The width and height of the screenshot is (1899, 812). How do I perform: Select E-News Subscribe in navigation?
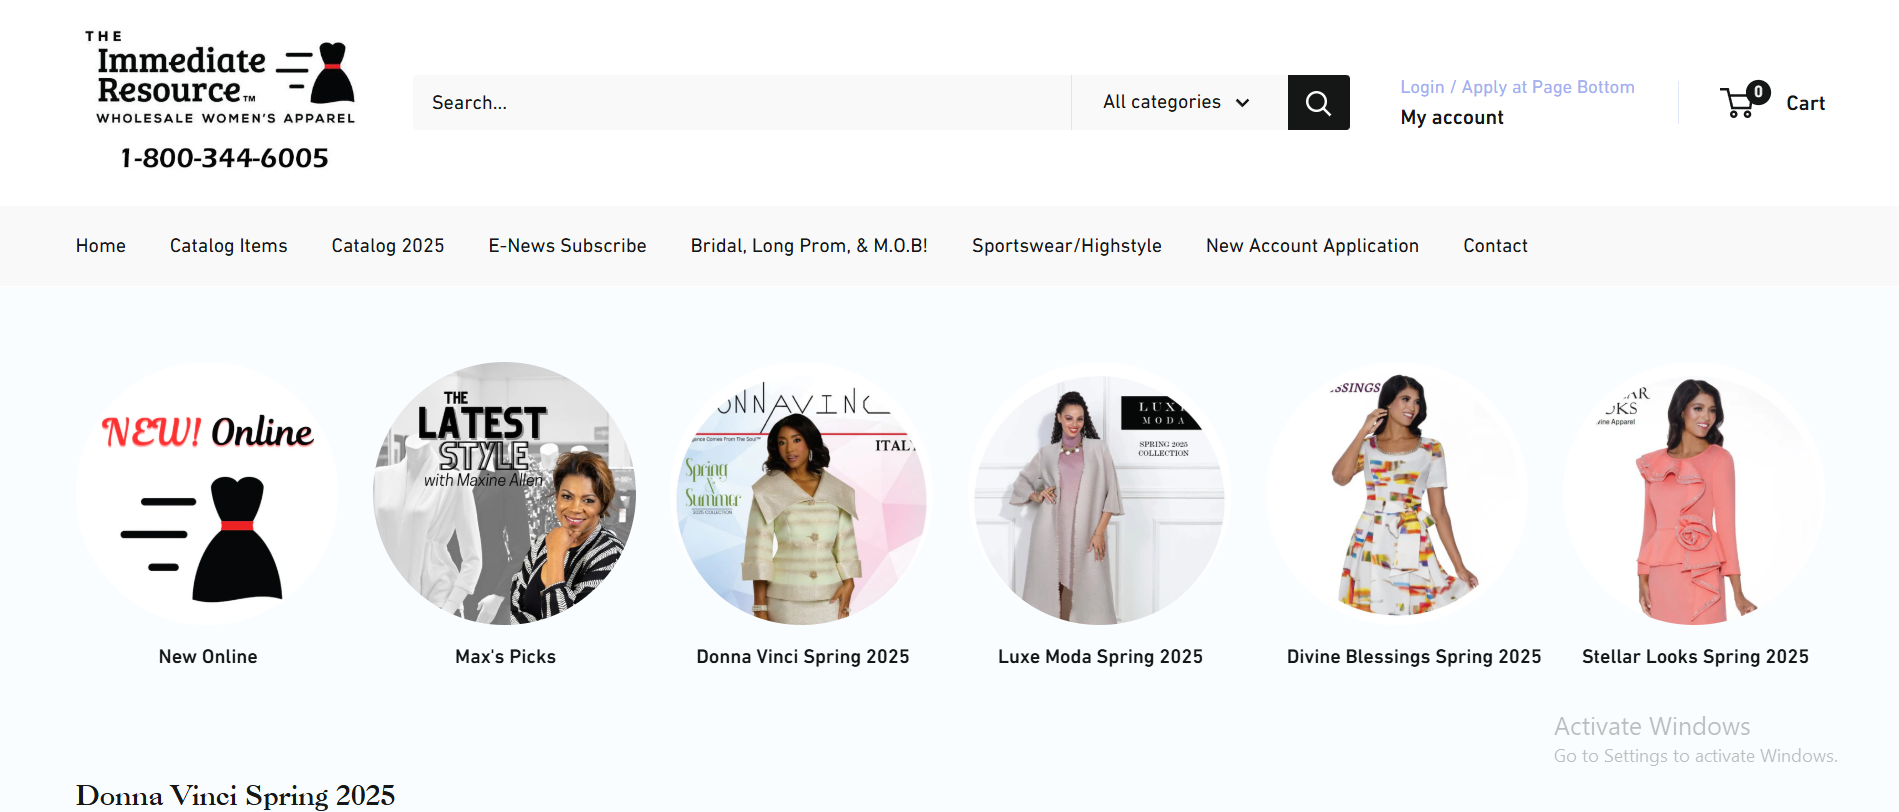(567, 246)
